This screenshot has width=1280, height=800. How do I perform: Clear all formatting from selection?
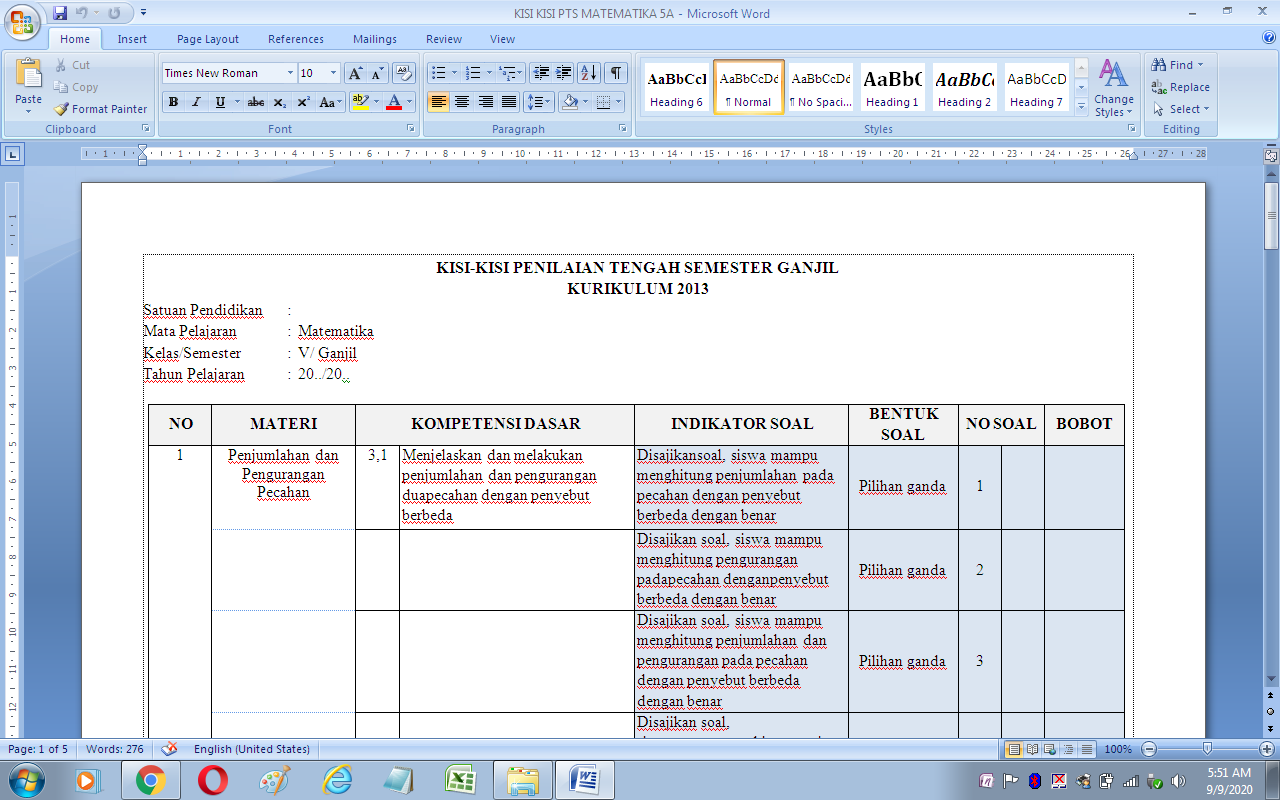pyautogui.click(x=404, y=73)
